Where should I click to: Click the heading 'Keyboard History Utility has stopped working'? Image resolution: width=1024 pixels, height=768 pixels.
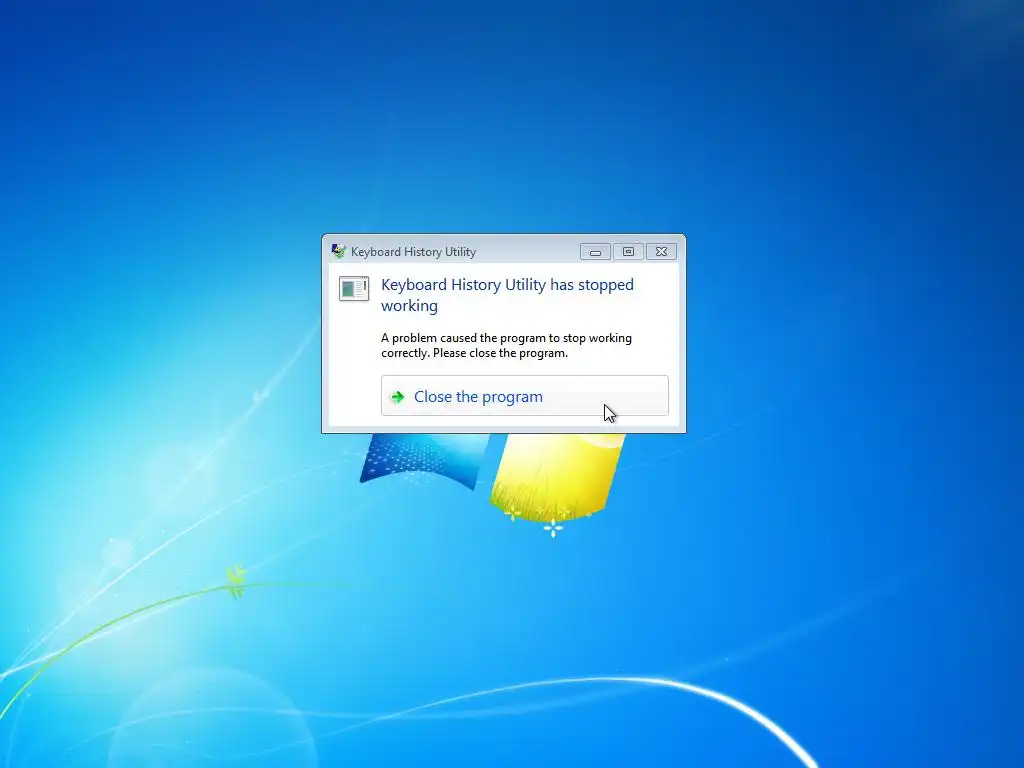[x=507, y=295]
